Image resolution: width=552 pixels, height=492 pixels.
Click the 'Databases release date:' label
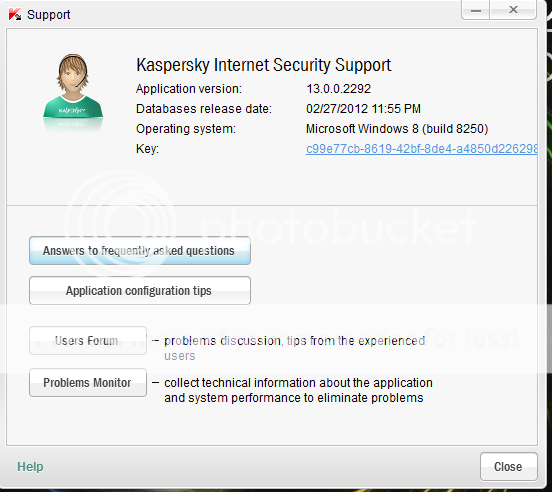point(204,109)
